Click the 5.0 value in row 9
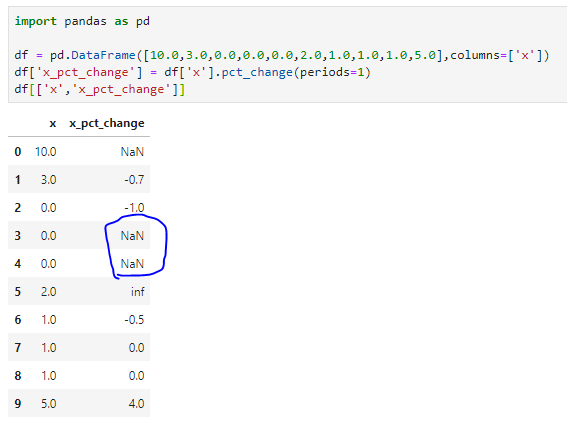Viewport: 567px width, 426px height. [x=48, y=404]
